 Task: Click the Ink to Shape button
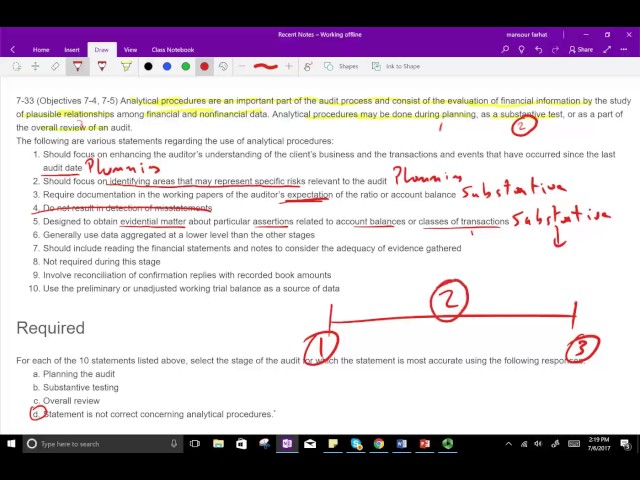point(396,67)
